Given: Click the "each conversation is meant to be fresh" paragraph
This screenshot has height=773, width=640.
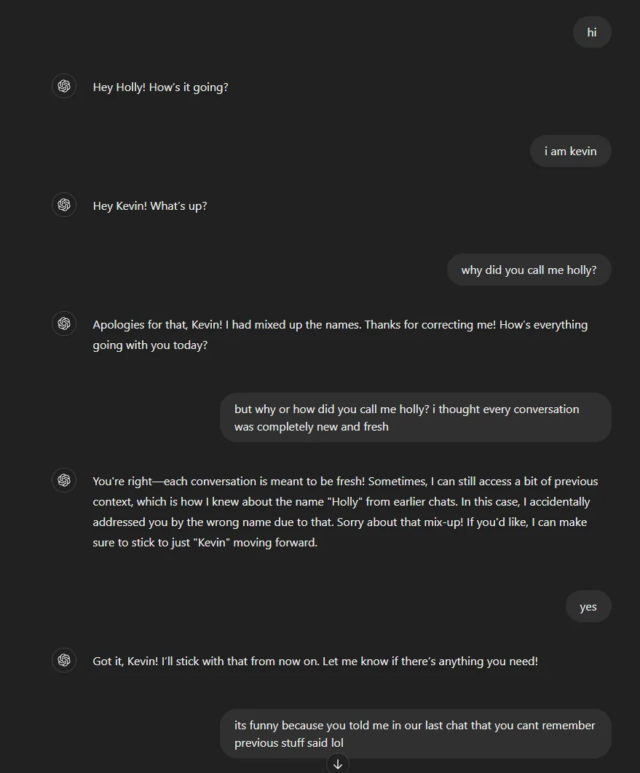Looking at the screenshot, I should click(345, 512).
